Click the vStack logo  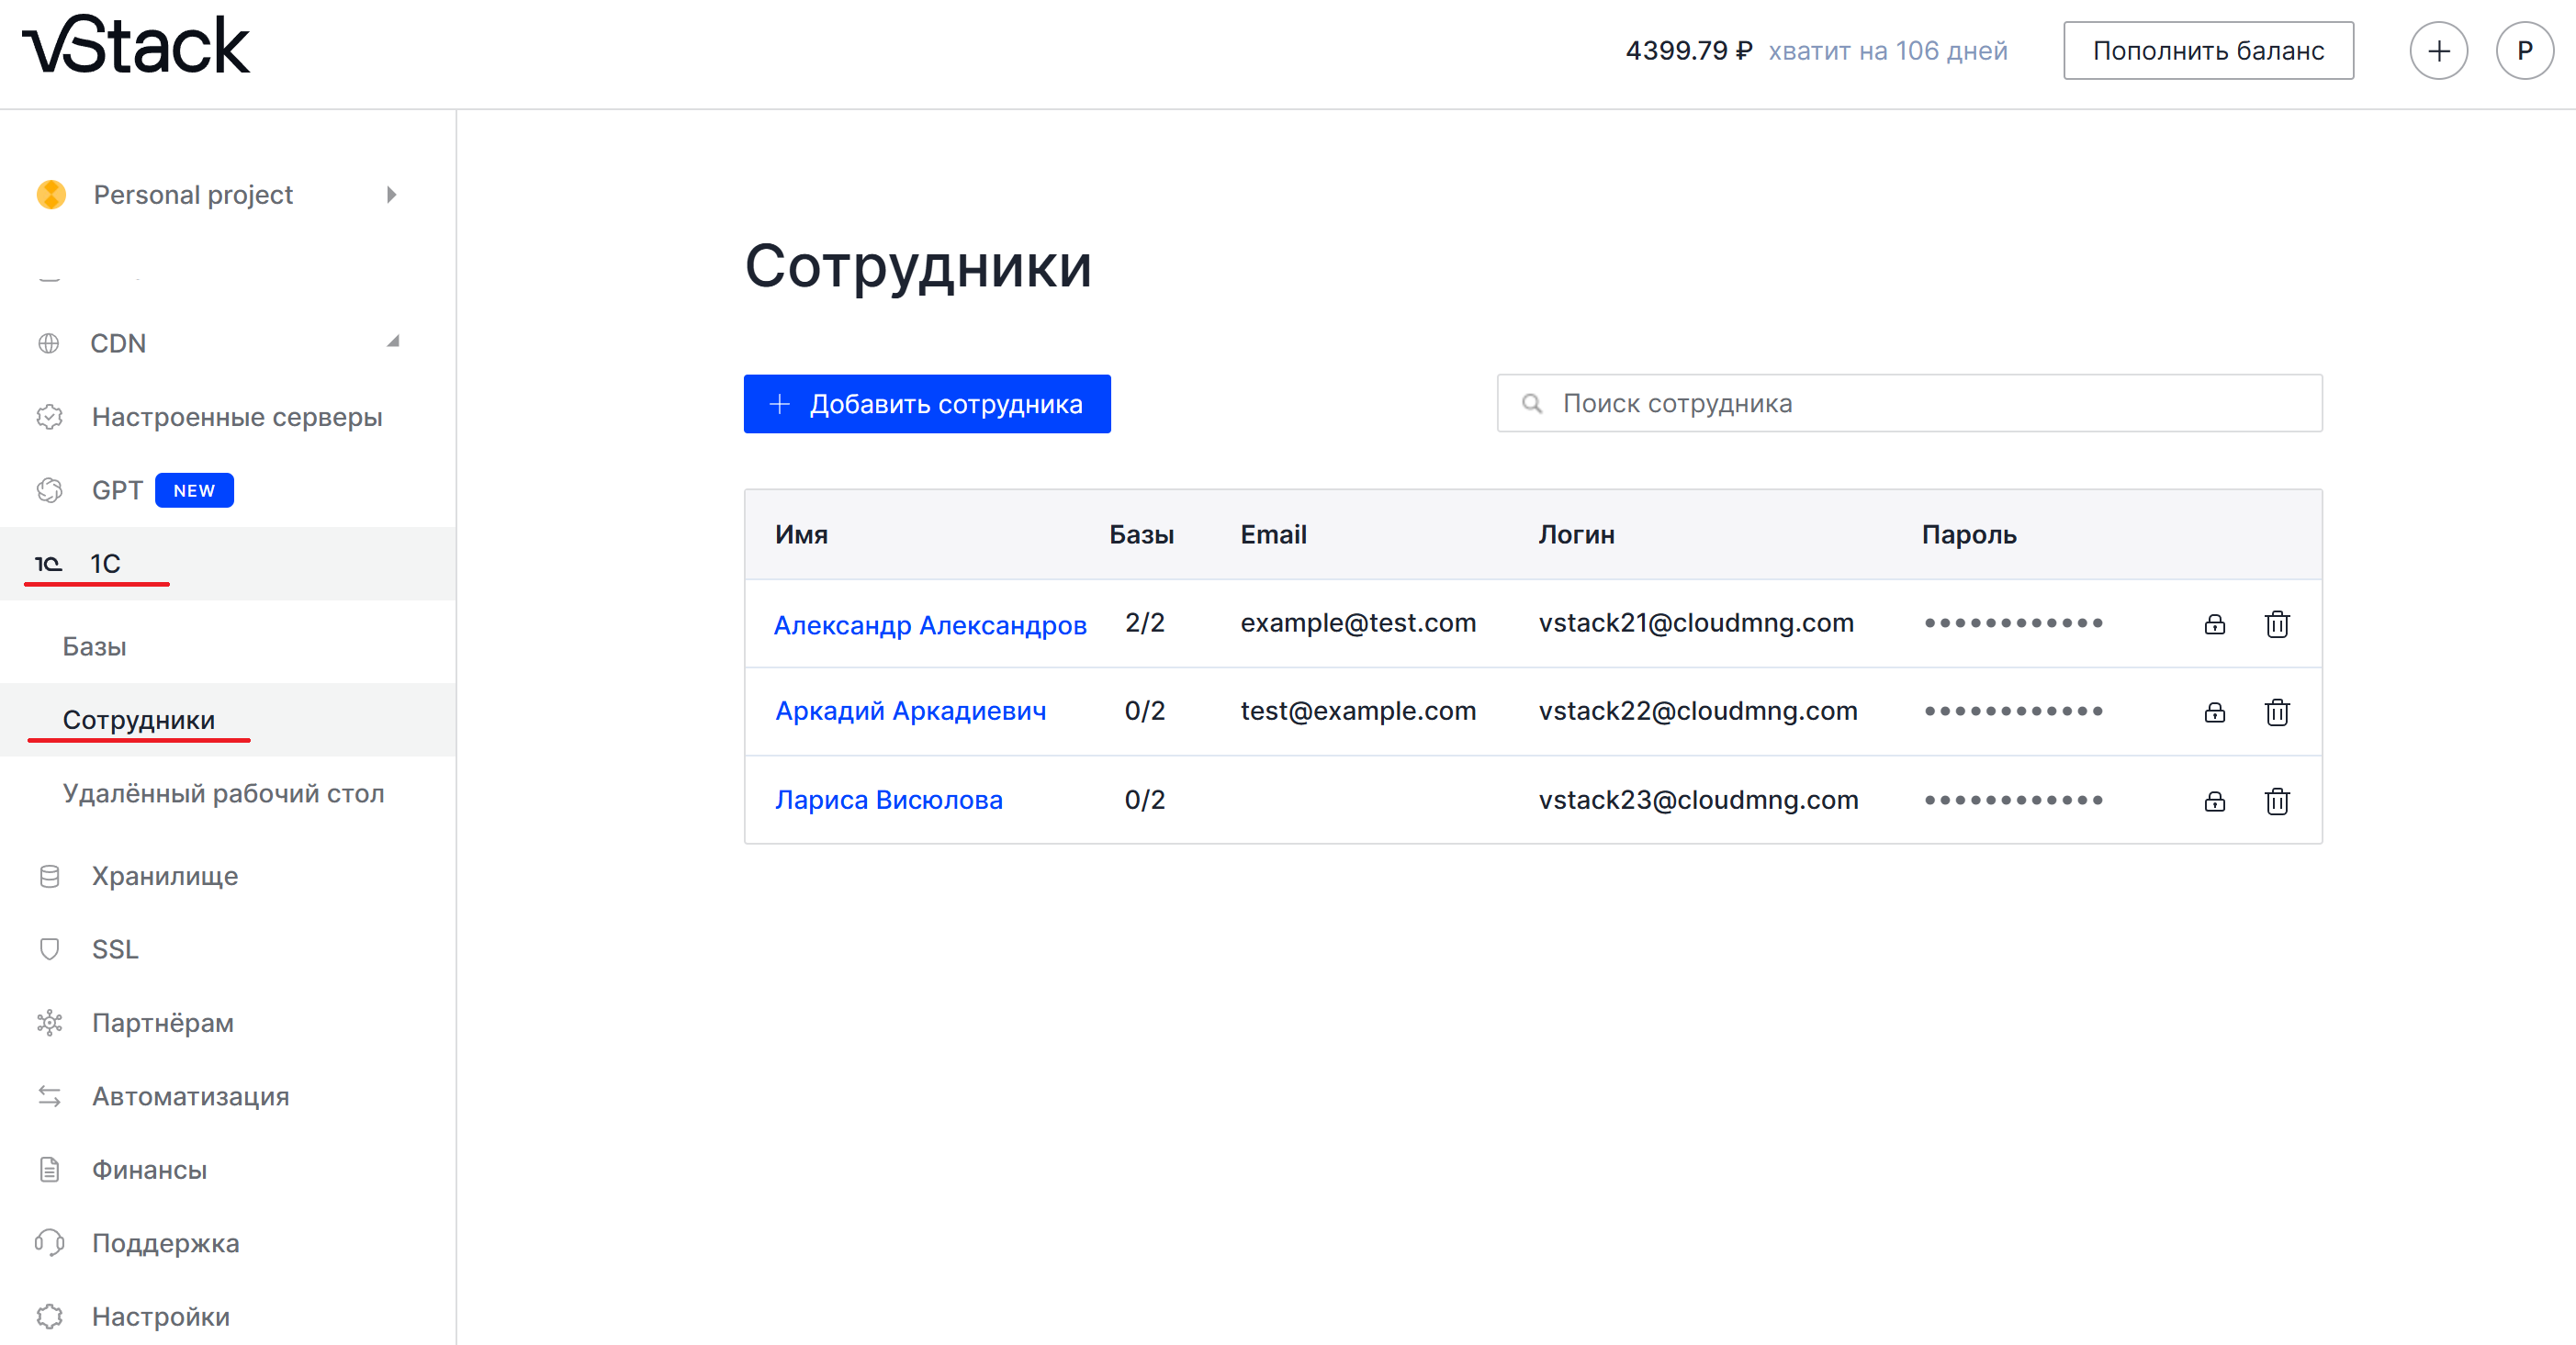point(136,46)
